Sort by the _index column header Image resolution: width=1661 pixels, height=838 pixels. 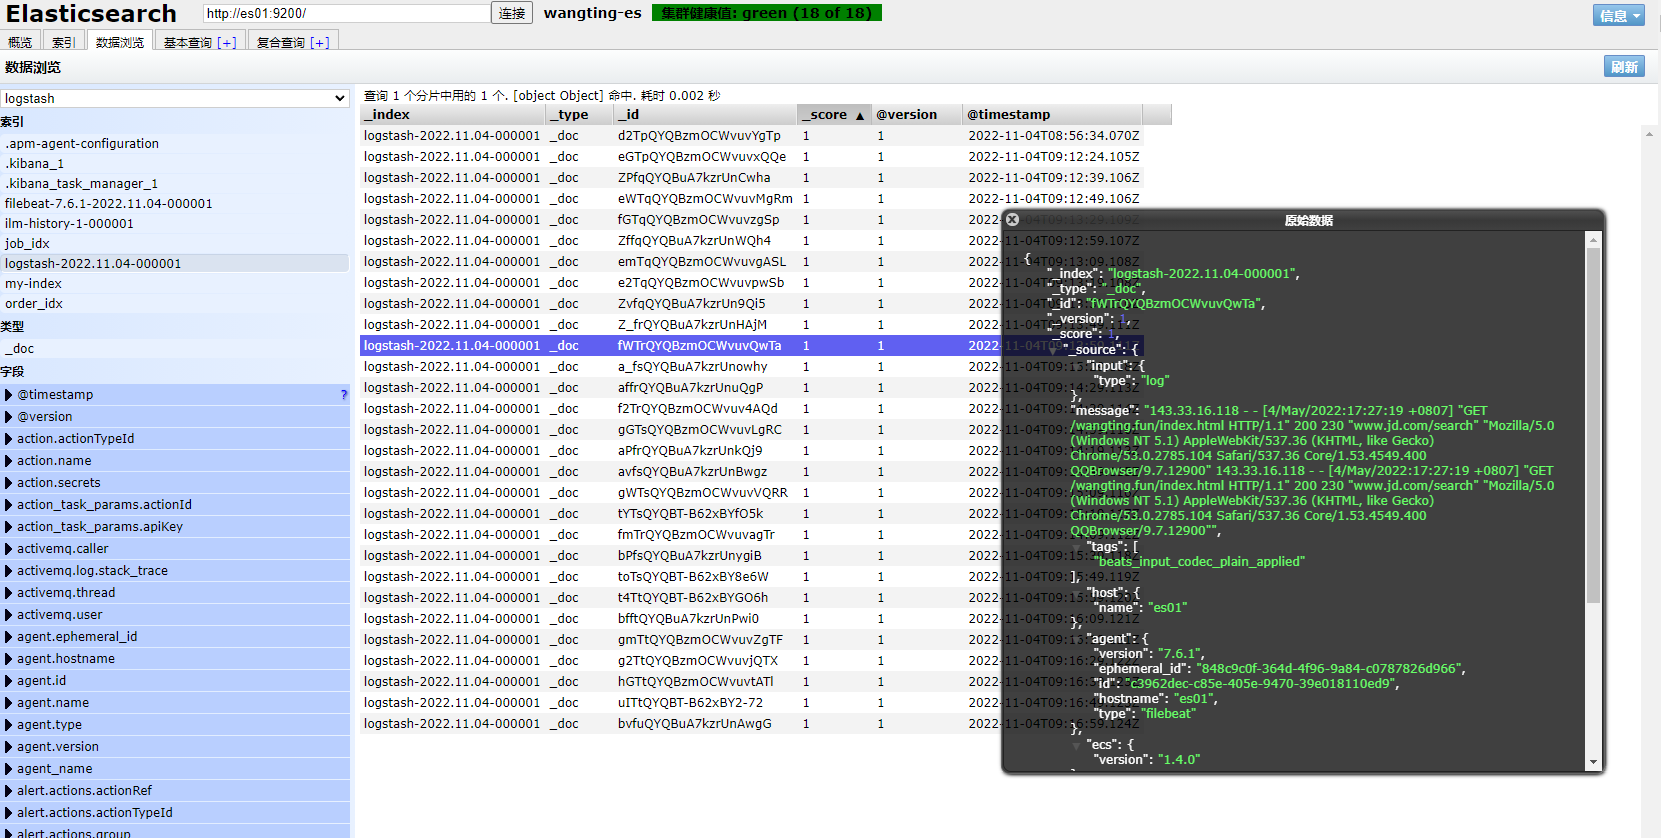point(452,115)
